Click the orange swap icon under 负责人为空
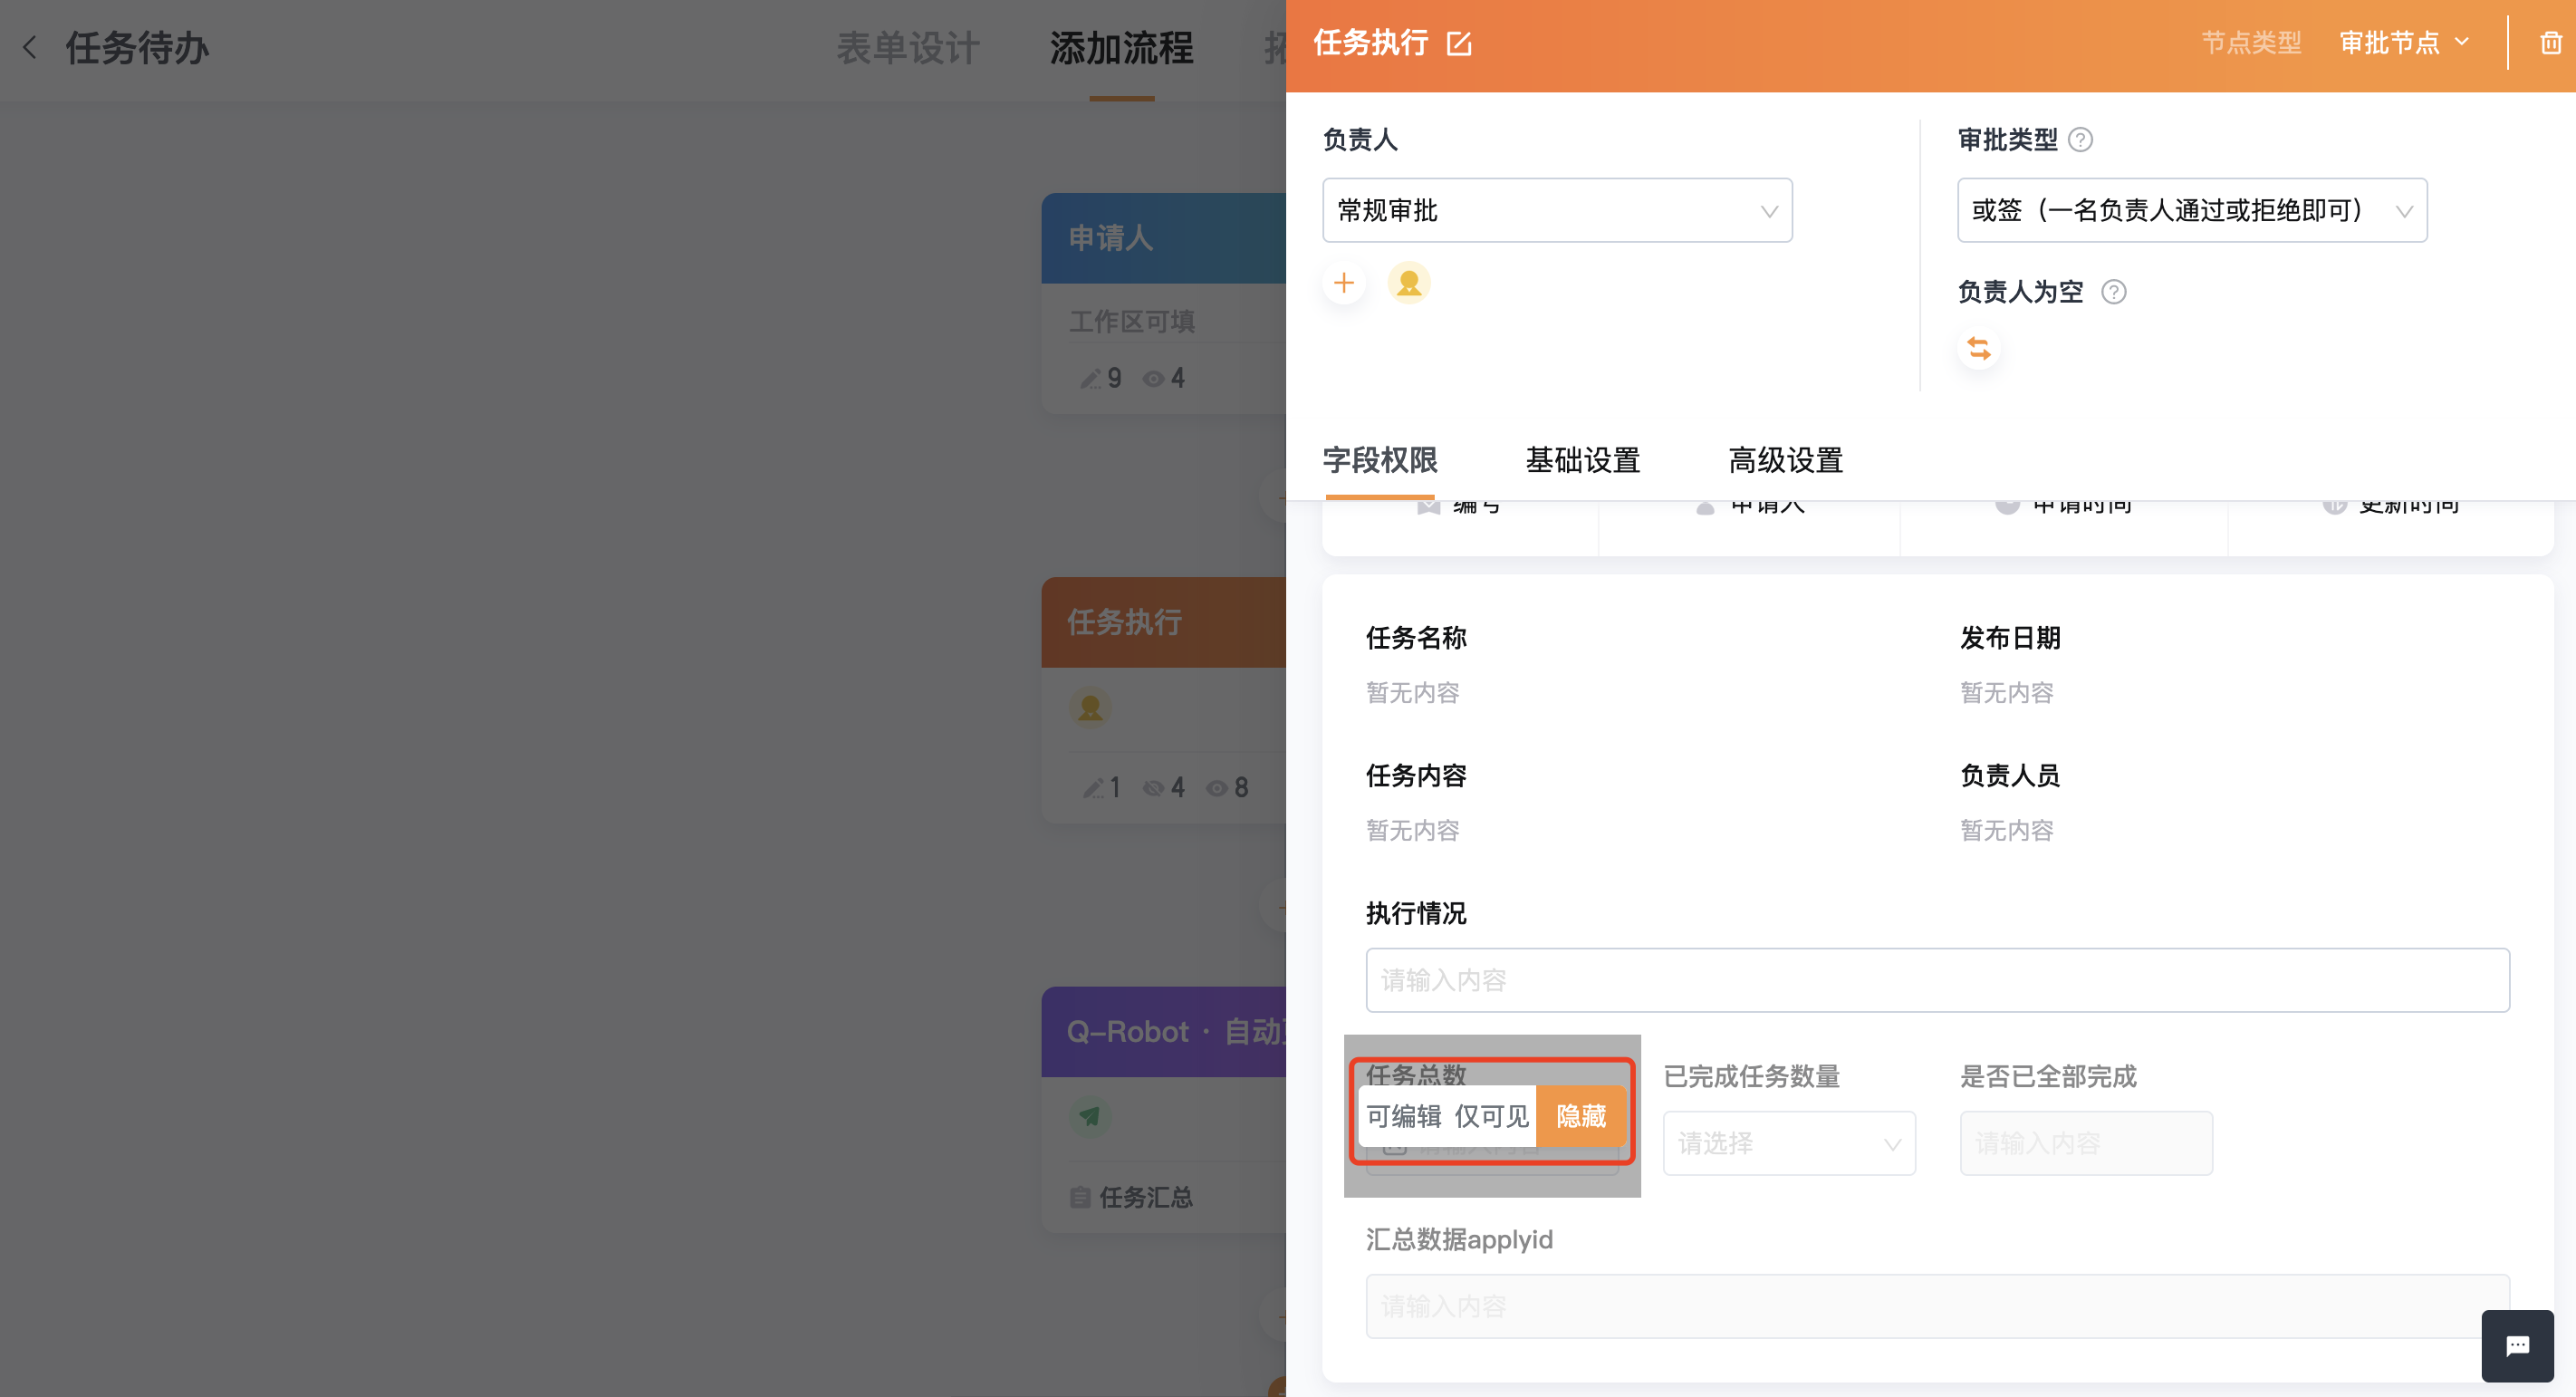Viewport: 2576px width, 1397px height. click(1979, 348)
